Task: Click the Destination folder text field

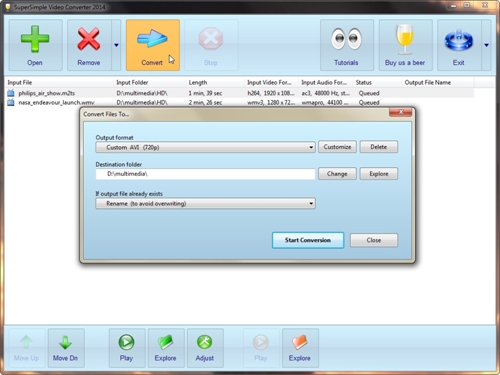Action: tap(205, 174)
